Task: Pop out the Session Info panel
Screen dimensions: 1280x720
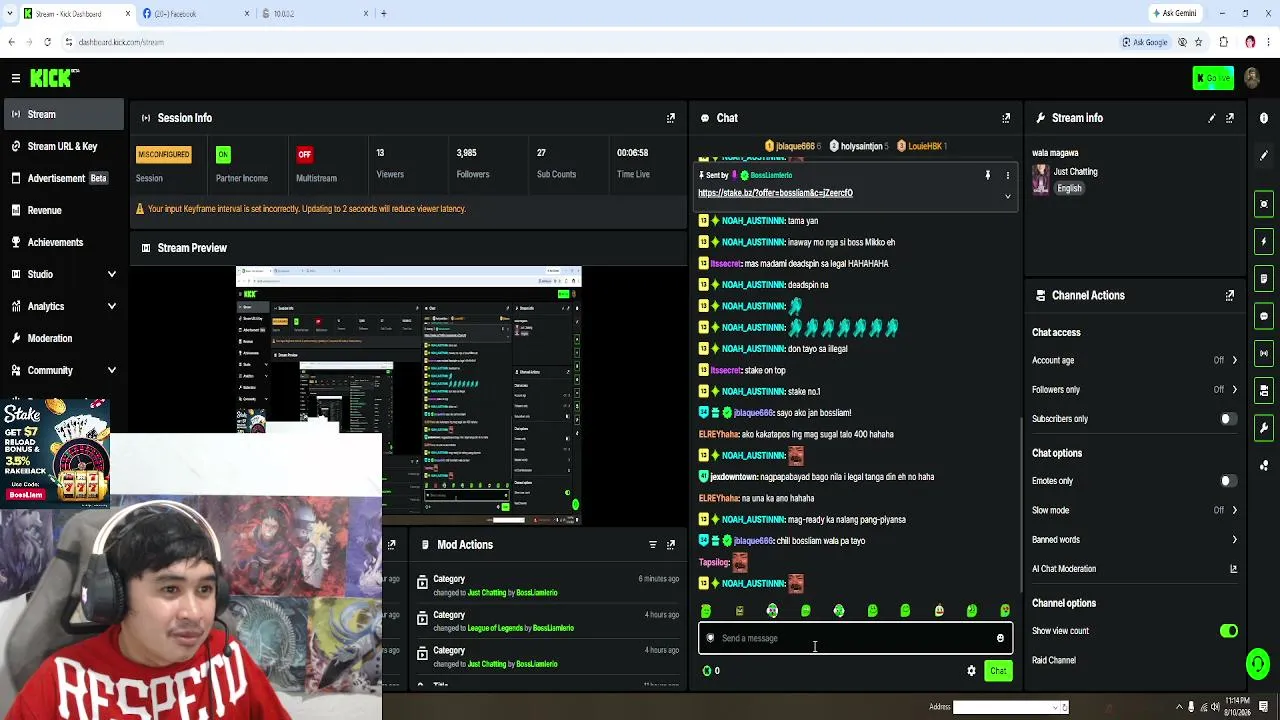Action: (x=671, y=118)
